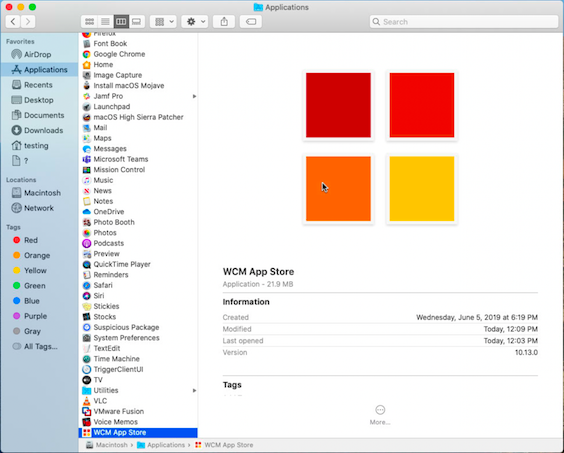Open the testing home folder
The width and height of the screenshot is (564, 453).
(x=39, y=146)
